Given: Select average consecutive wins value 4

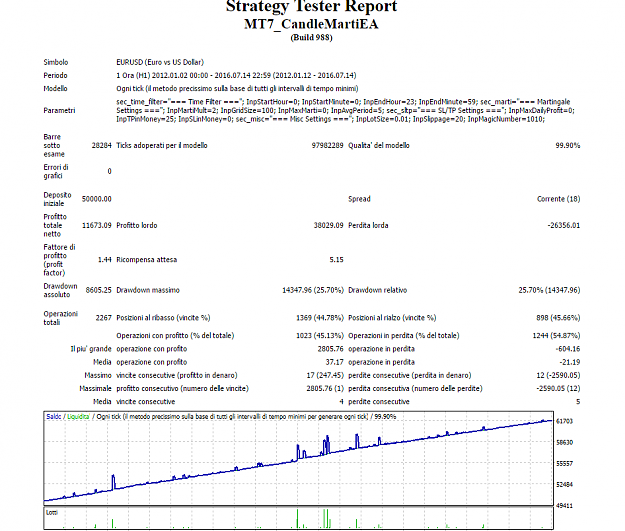Looking at the screenshot, I should coord(341,401).
